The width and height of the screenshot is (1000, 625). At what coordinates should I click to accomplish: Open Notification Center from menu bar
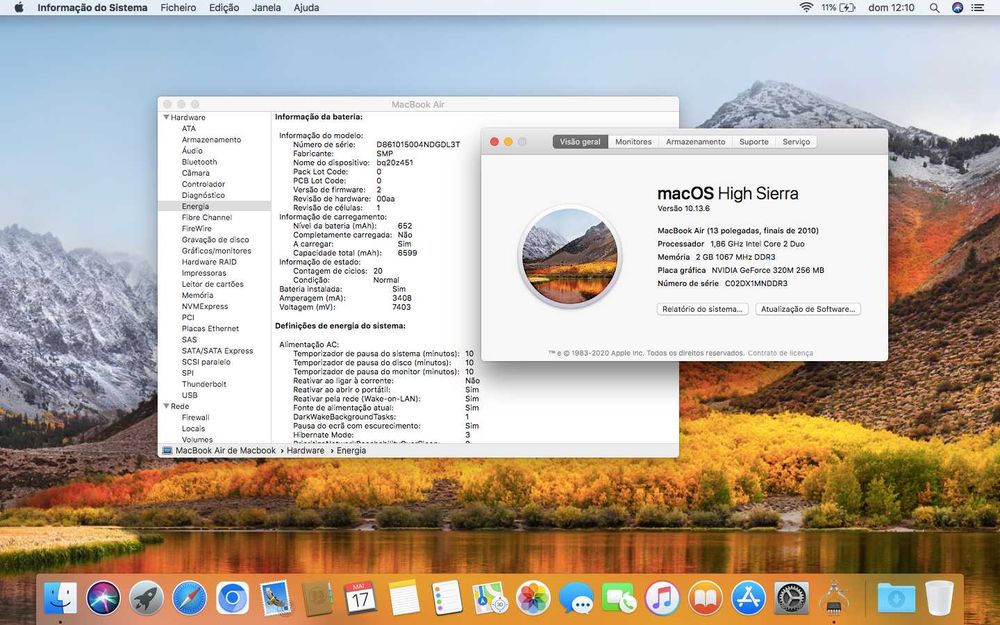(977, 8)
